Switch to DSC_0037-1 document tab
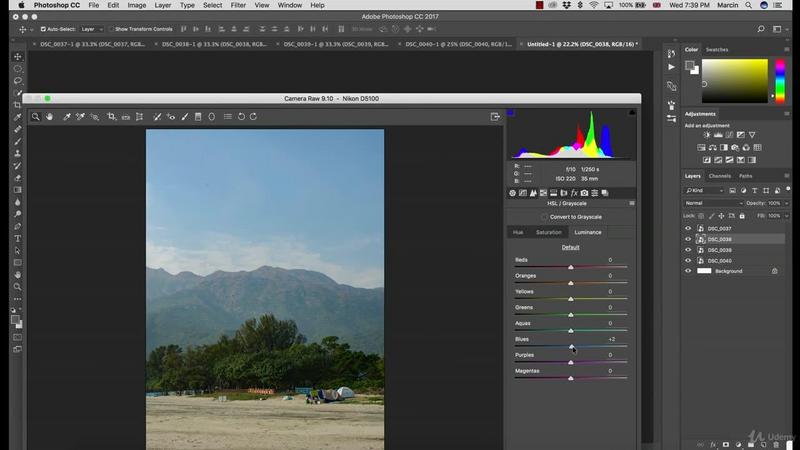 click(x=91, y=44)
